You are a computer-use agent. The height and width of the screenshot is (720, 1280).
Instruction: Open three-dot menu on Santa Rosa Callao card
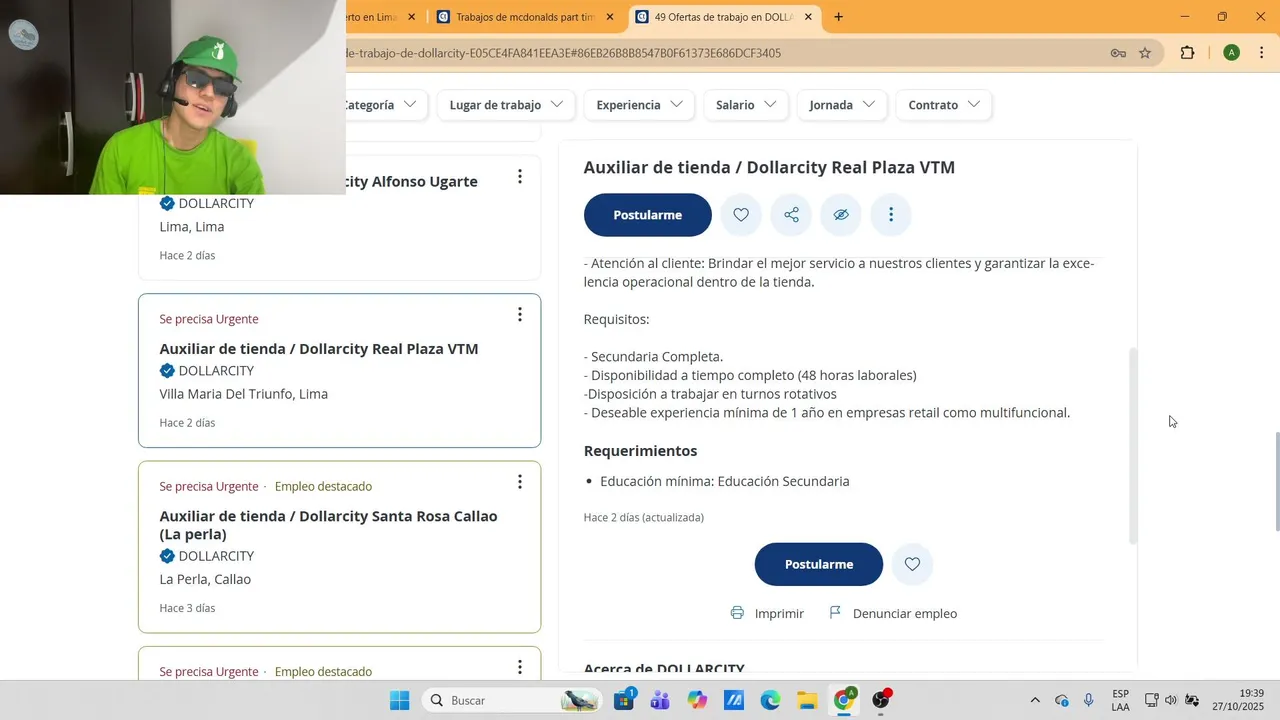519,482
